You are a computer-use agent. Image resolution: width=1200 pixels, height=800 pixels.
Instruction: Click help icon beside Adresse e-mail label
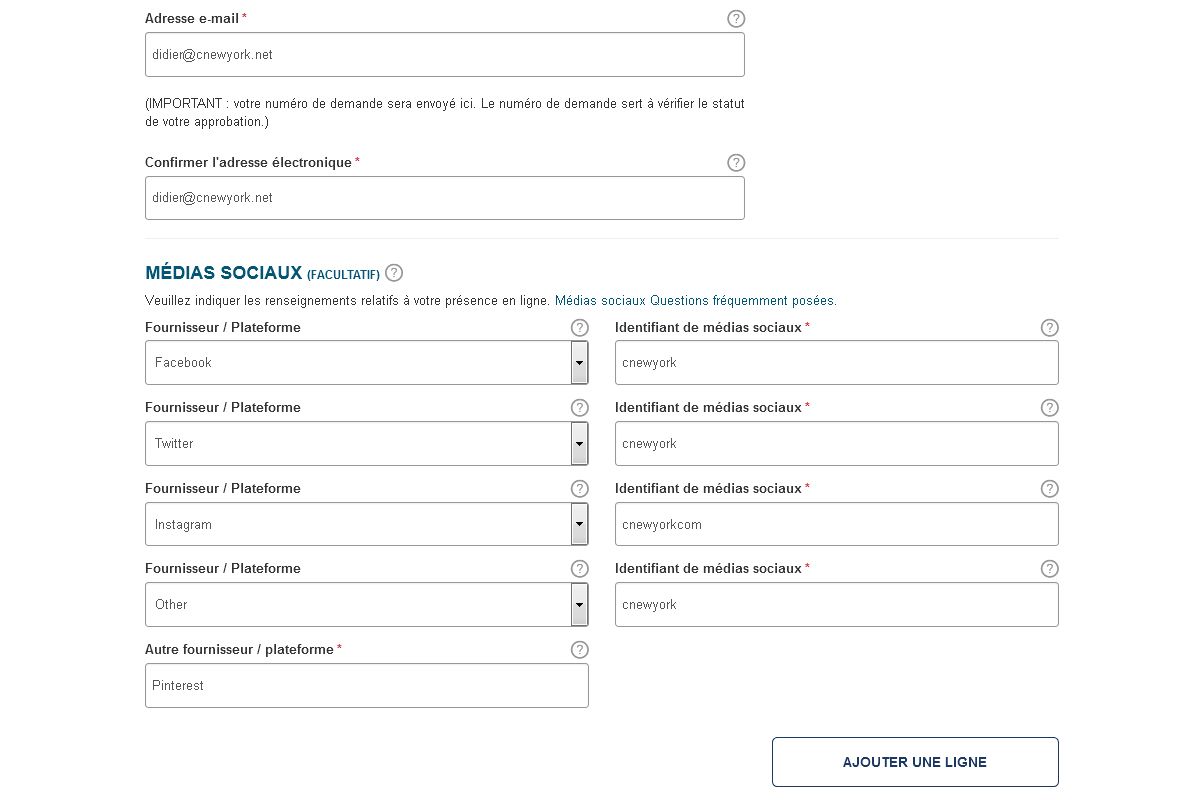click(x=736, y=18)
